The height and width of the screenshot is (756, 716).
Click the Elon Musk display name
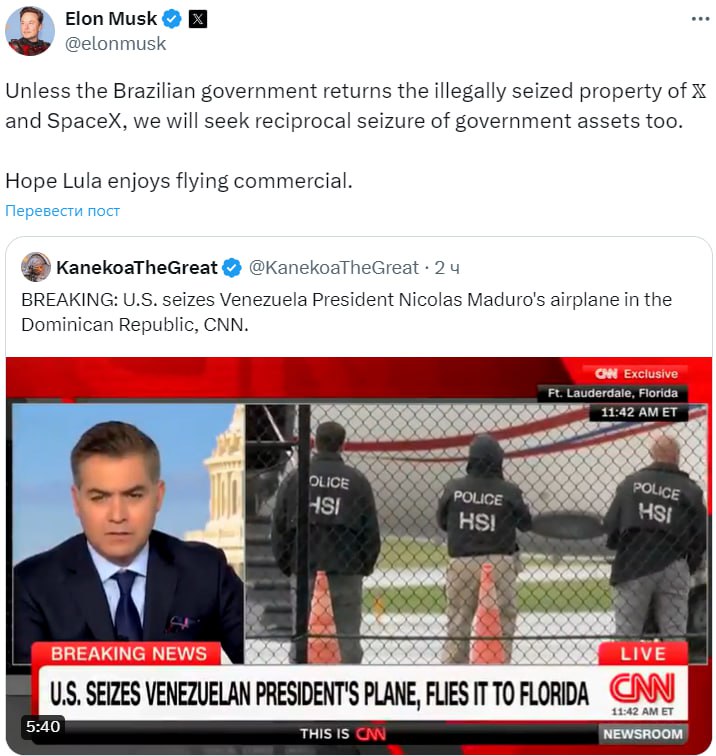point(111,19)
